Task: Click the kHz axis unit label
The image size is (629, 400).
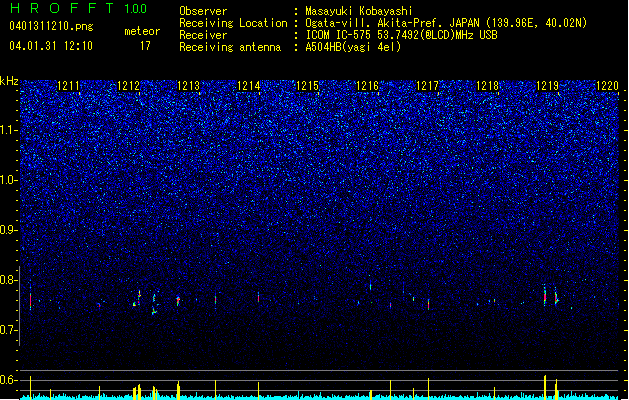Action: coord(9,81)
